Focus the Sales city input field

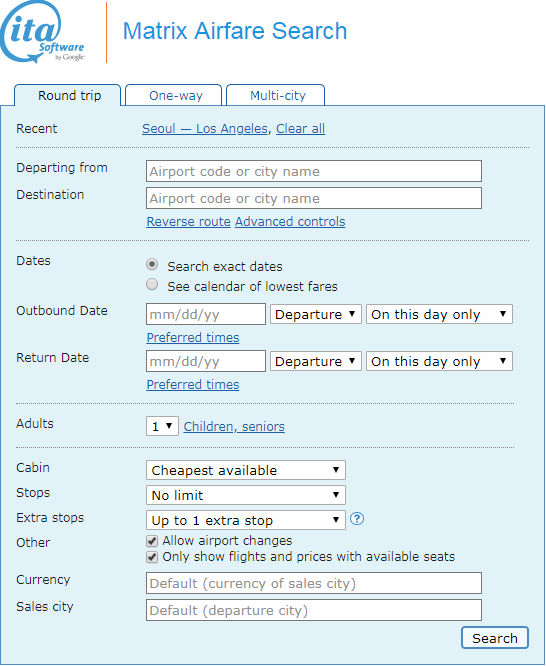click(314, 610)
